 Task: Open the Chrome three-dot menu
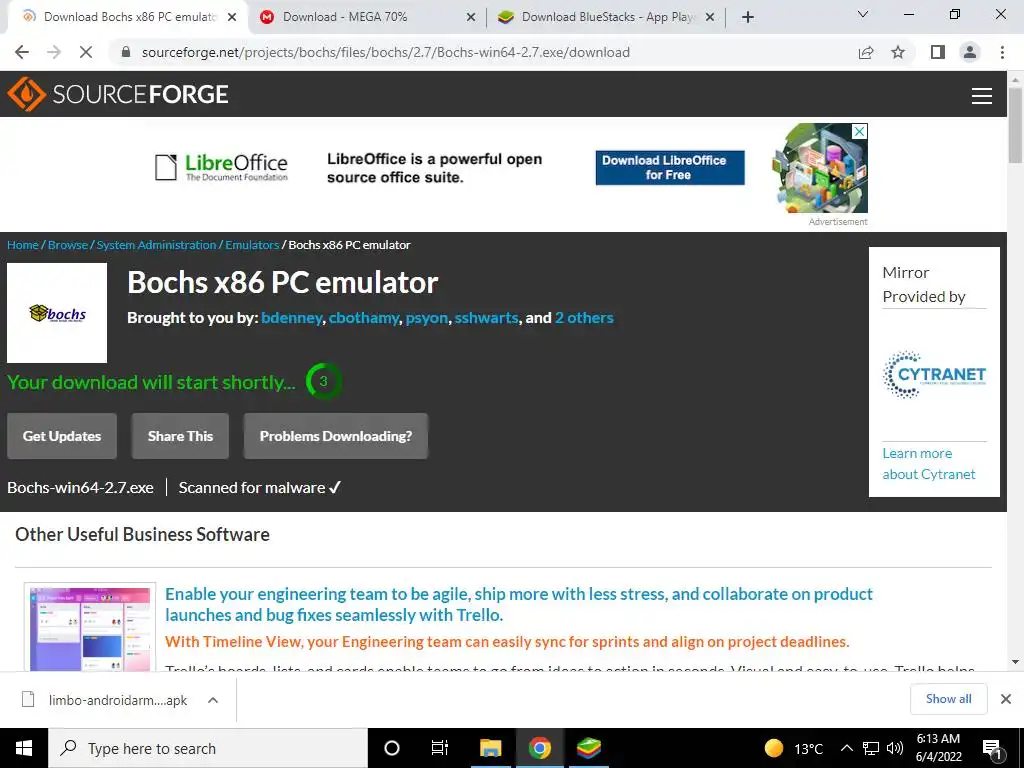coord(1002,52)
